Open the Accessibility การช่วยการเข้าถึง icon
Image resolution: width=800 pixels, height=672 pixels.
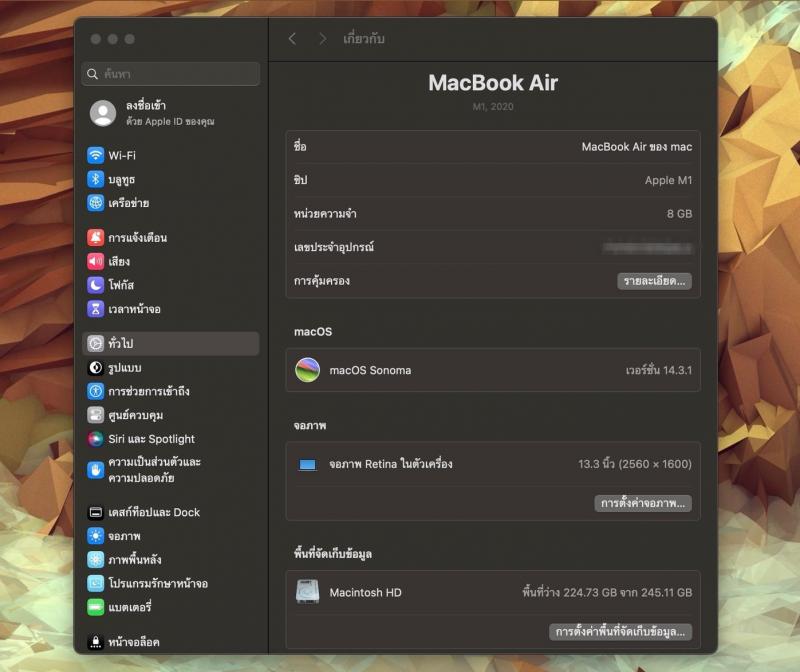[x=95, y=391]
